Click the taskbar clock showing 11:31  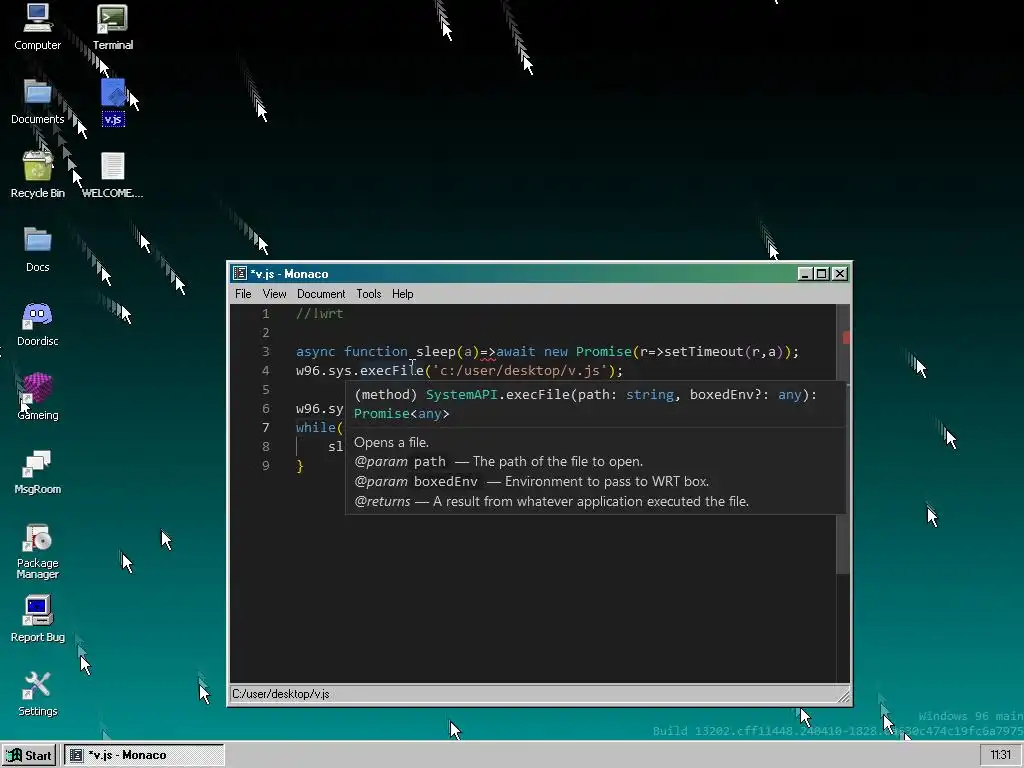pyautogui.click(x=1000, y=755)
